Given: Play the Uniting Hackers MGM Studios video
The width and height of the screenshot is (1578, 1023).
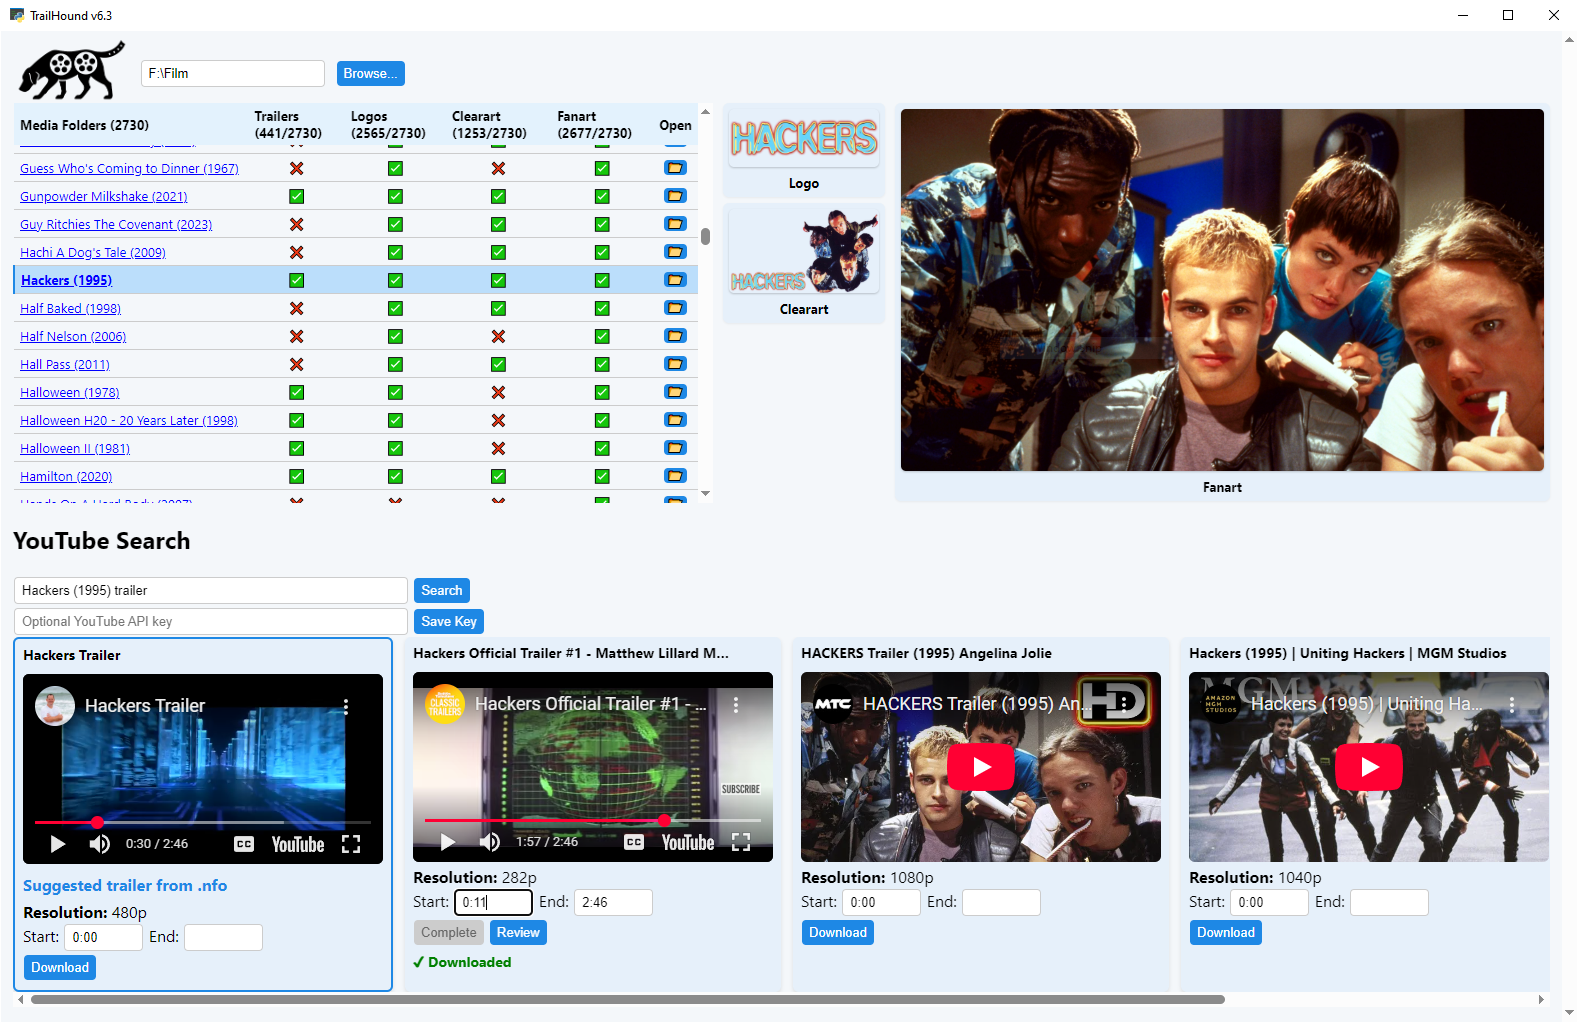Looking at the screenshot, I should click(1369, 767).
